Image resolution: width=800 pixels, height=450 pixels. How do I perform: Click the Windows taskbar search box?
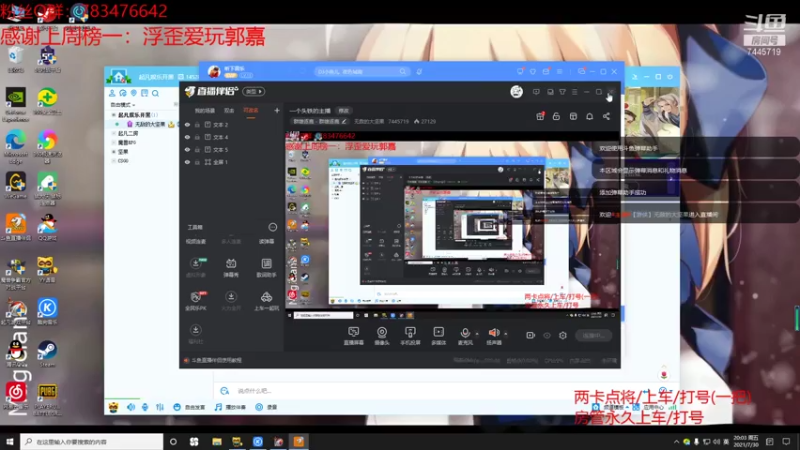point(92,441)
